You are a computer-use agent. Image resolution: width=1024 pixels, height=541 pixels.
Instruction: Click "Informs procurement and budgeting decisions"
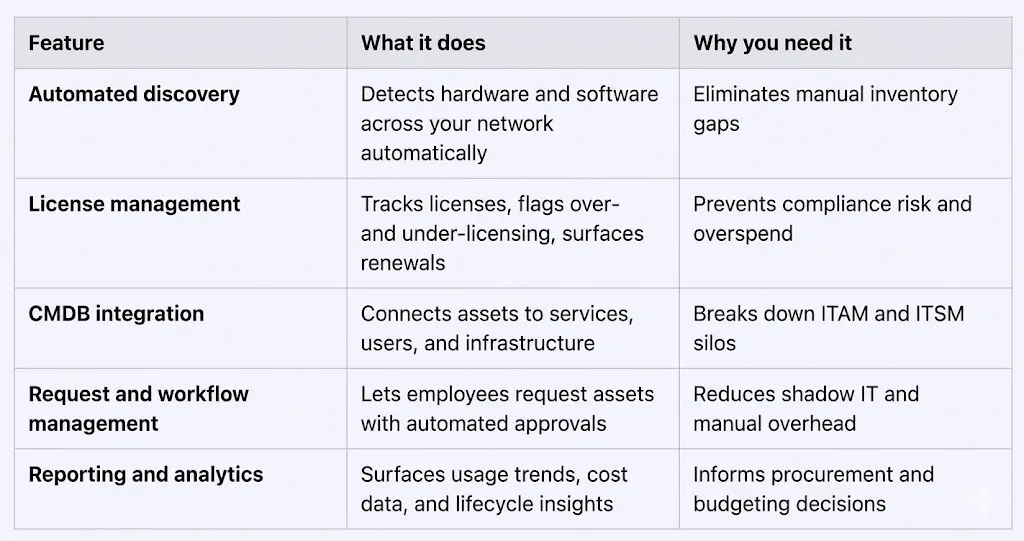(x=813, y=488)
